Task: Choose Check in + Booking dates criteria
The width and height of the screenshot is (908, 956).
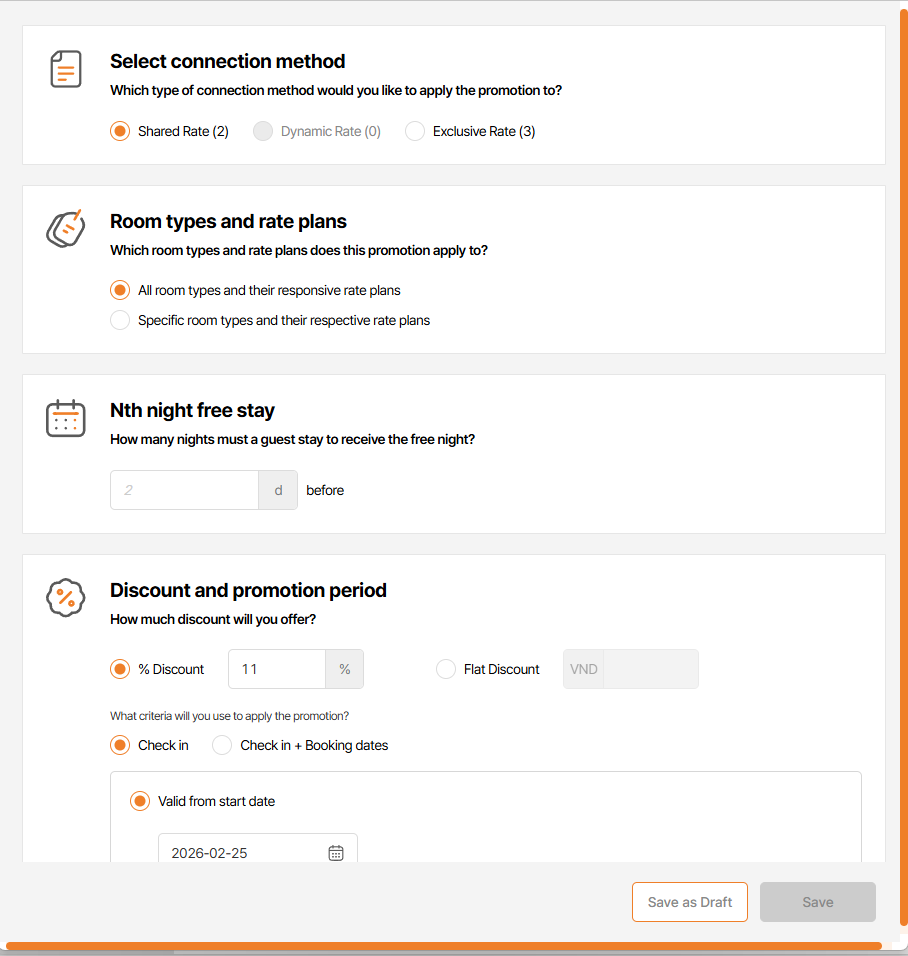Action: (222, 745)
